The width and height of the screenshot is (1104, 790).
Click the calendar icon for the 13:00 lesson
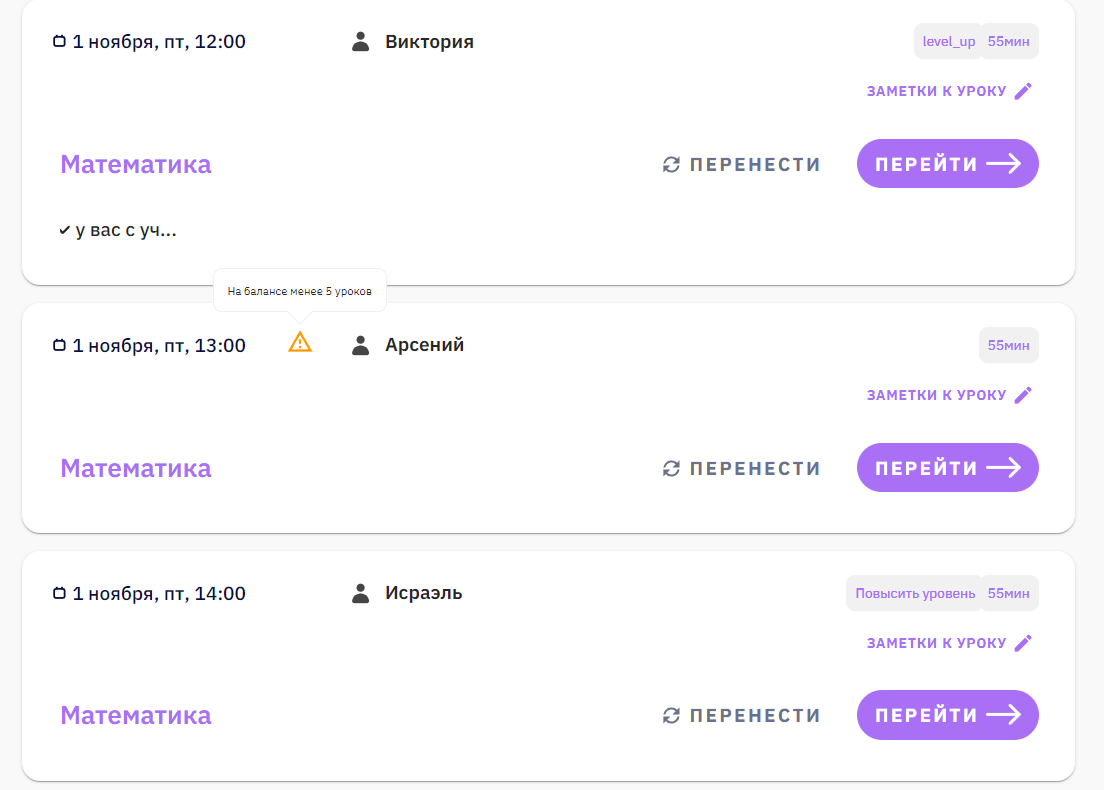click(x=59, y=346)
